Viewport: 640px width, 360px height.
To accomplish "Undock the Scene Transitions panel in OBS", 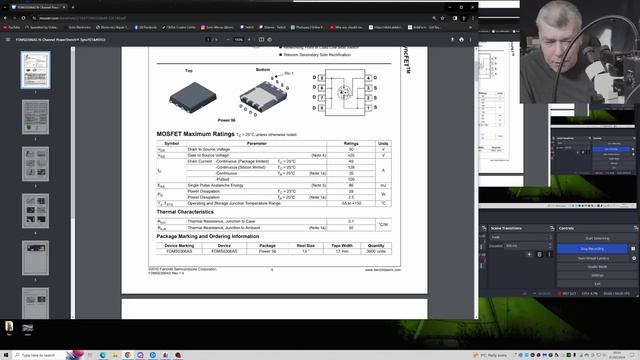I will (x=552, y=228).
